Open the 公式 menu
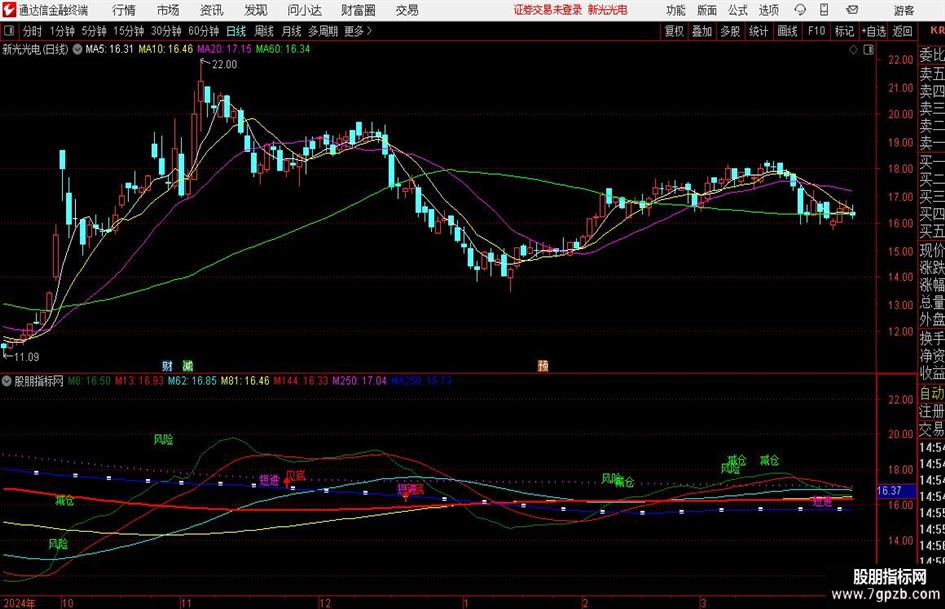Screen dimensions: 945x609 coord(738,10)
